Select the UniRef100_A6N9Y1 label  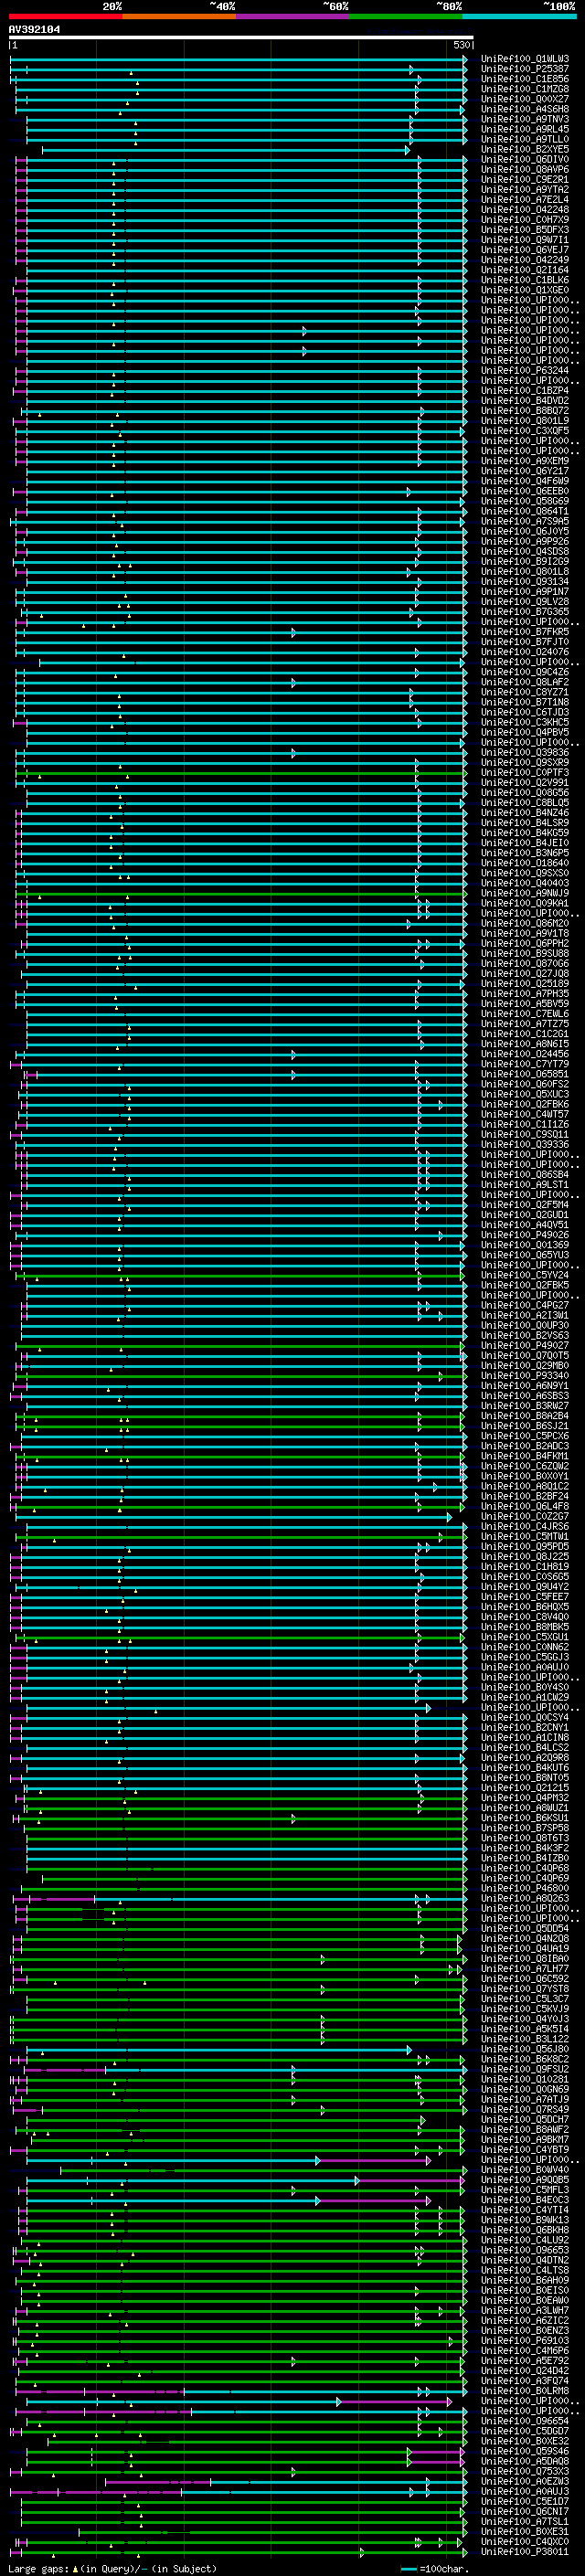525,1386
